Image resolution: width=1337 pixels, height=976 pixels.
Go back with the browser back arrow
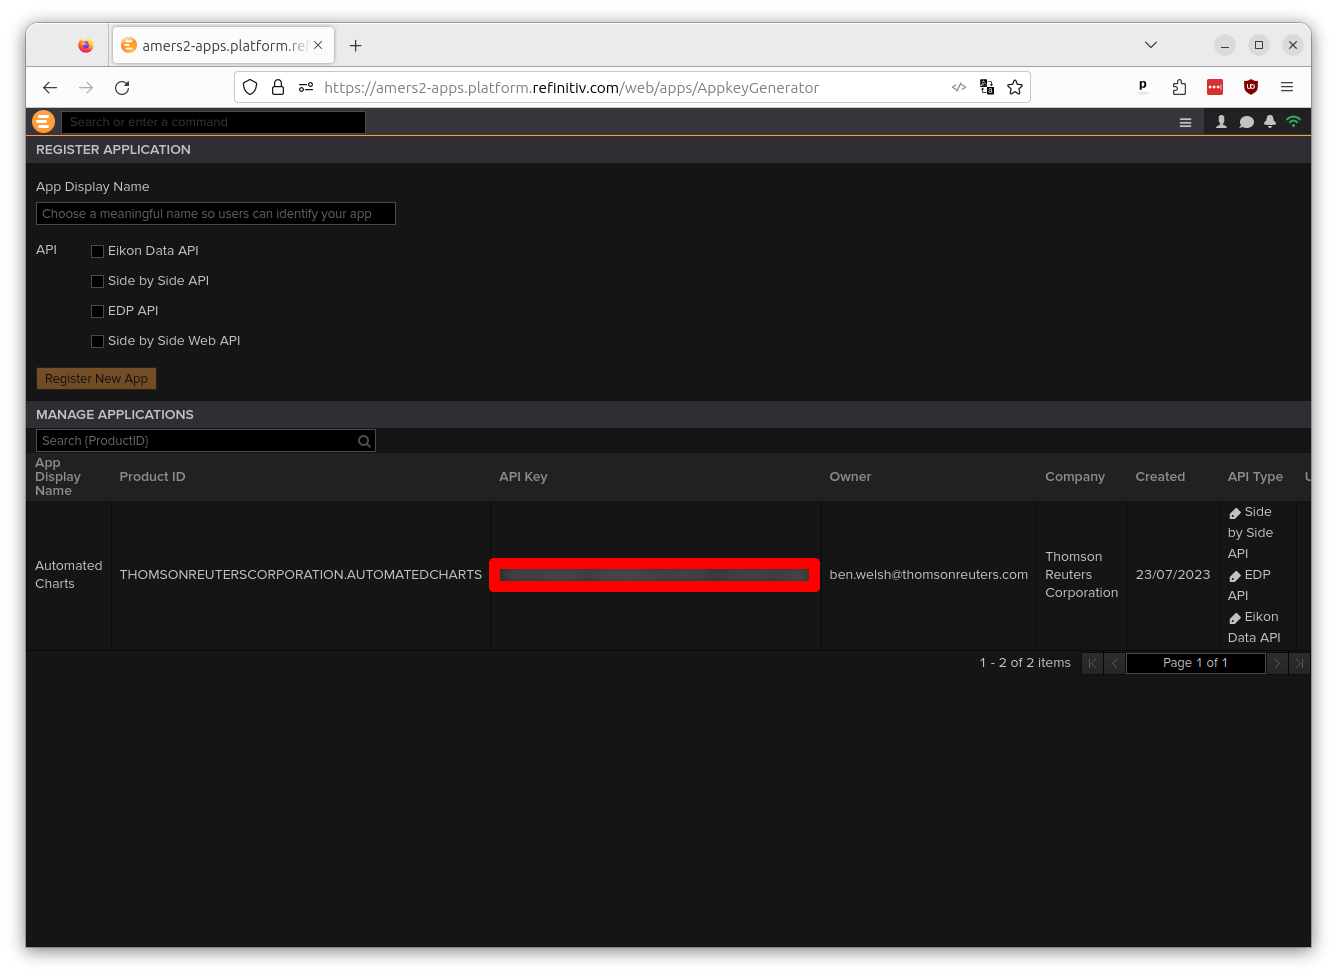(x=50, y=88)
